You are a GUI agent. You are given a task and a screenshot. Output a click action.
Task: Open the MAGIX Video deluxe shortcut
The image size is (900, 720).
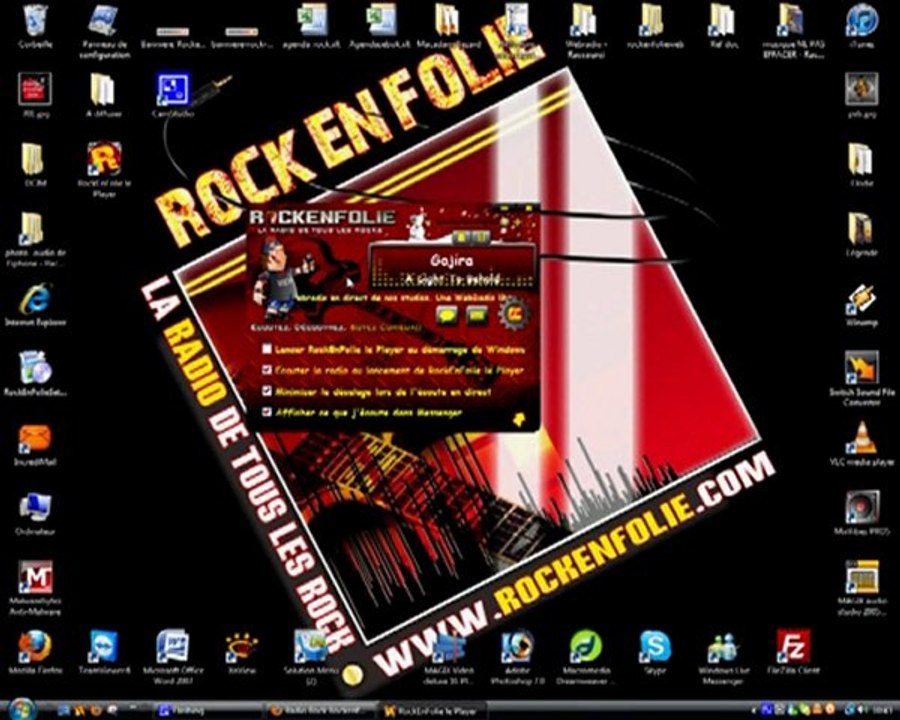(x=448, y=657)
